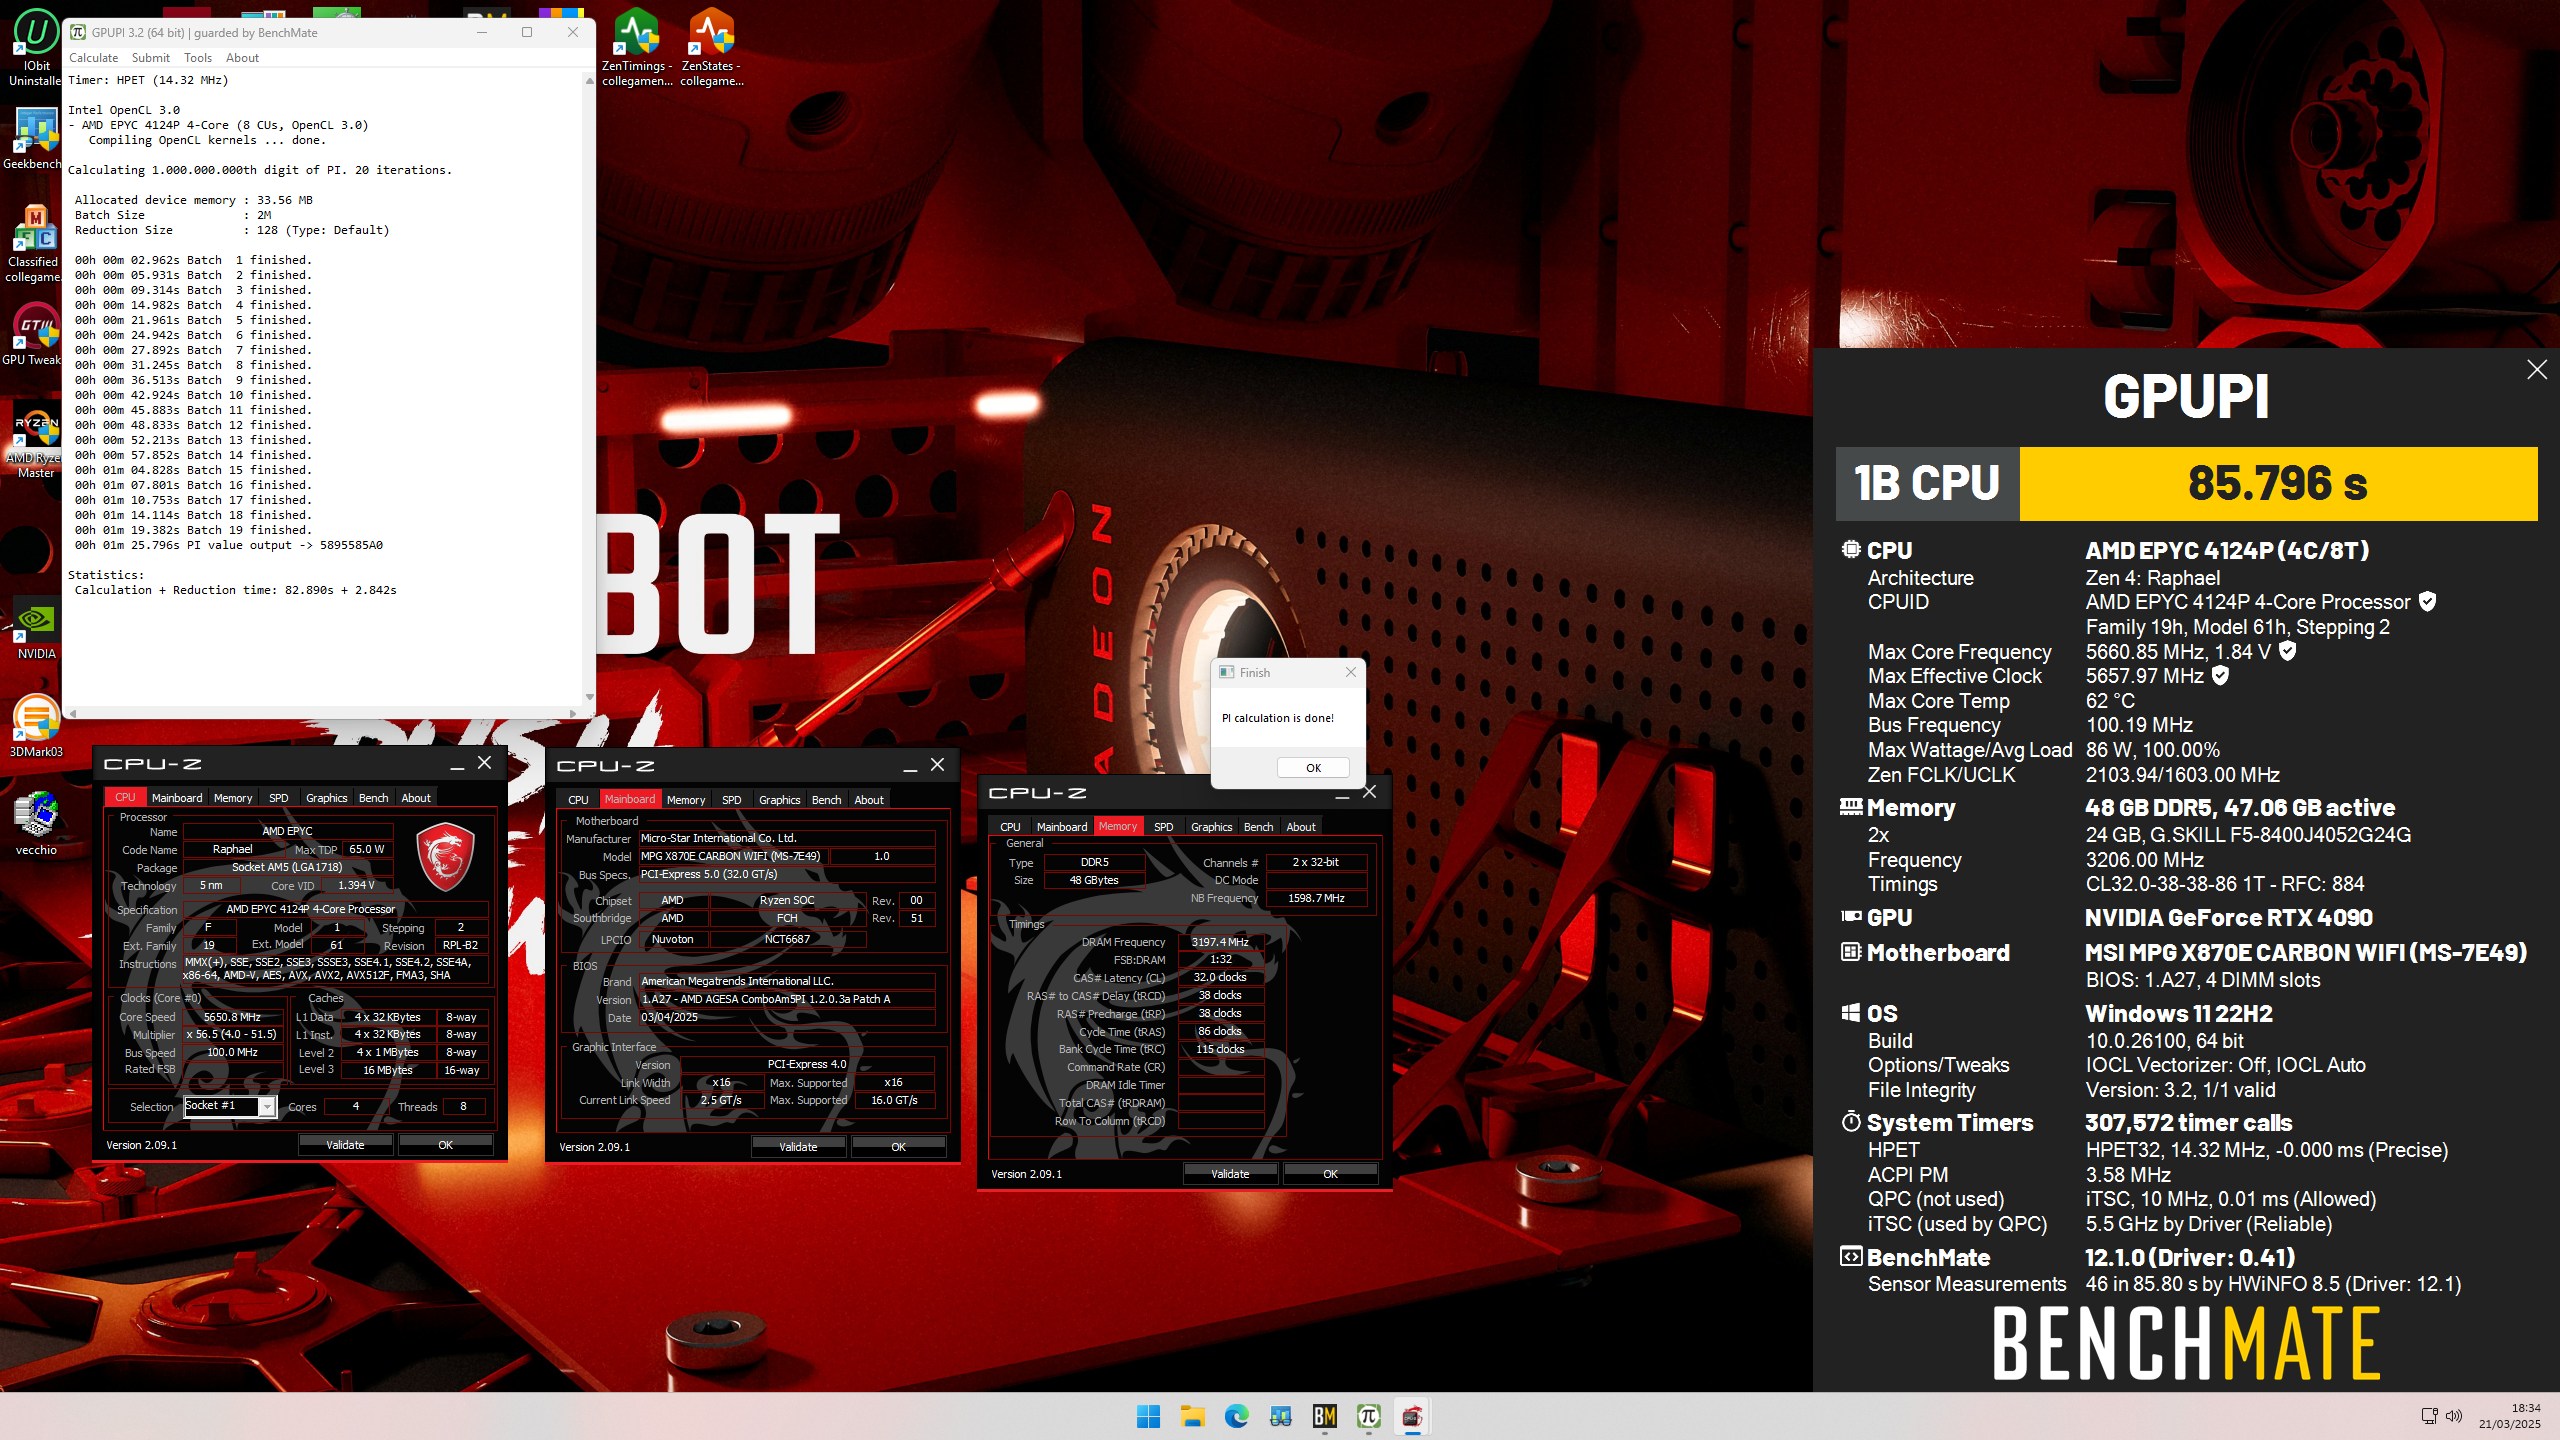Click OK in the right CPU-Z Memory window

[x=1330, y=1174]
